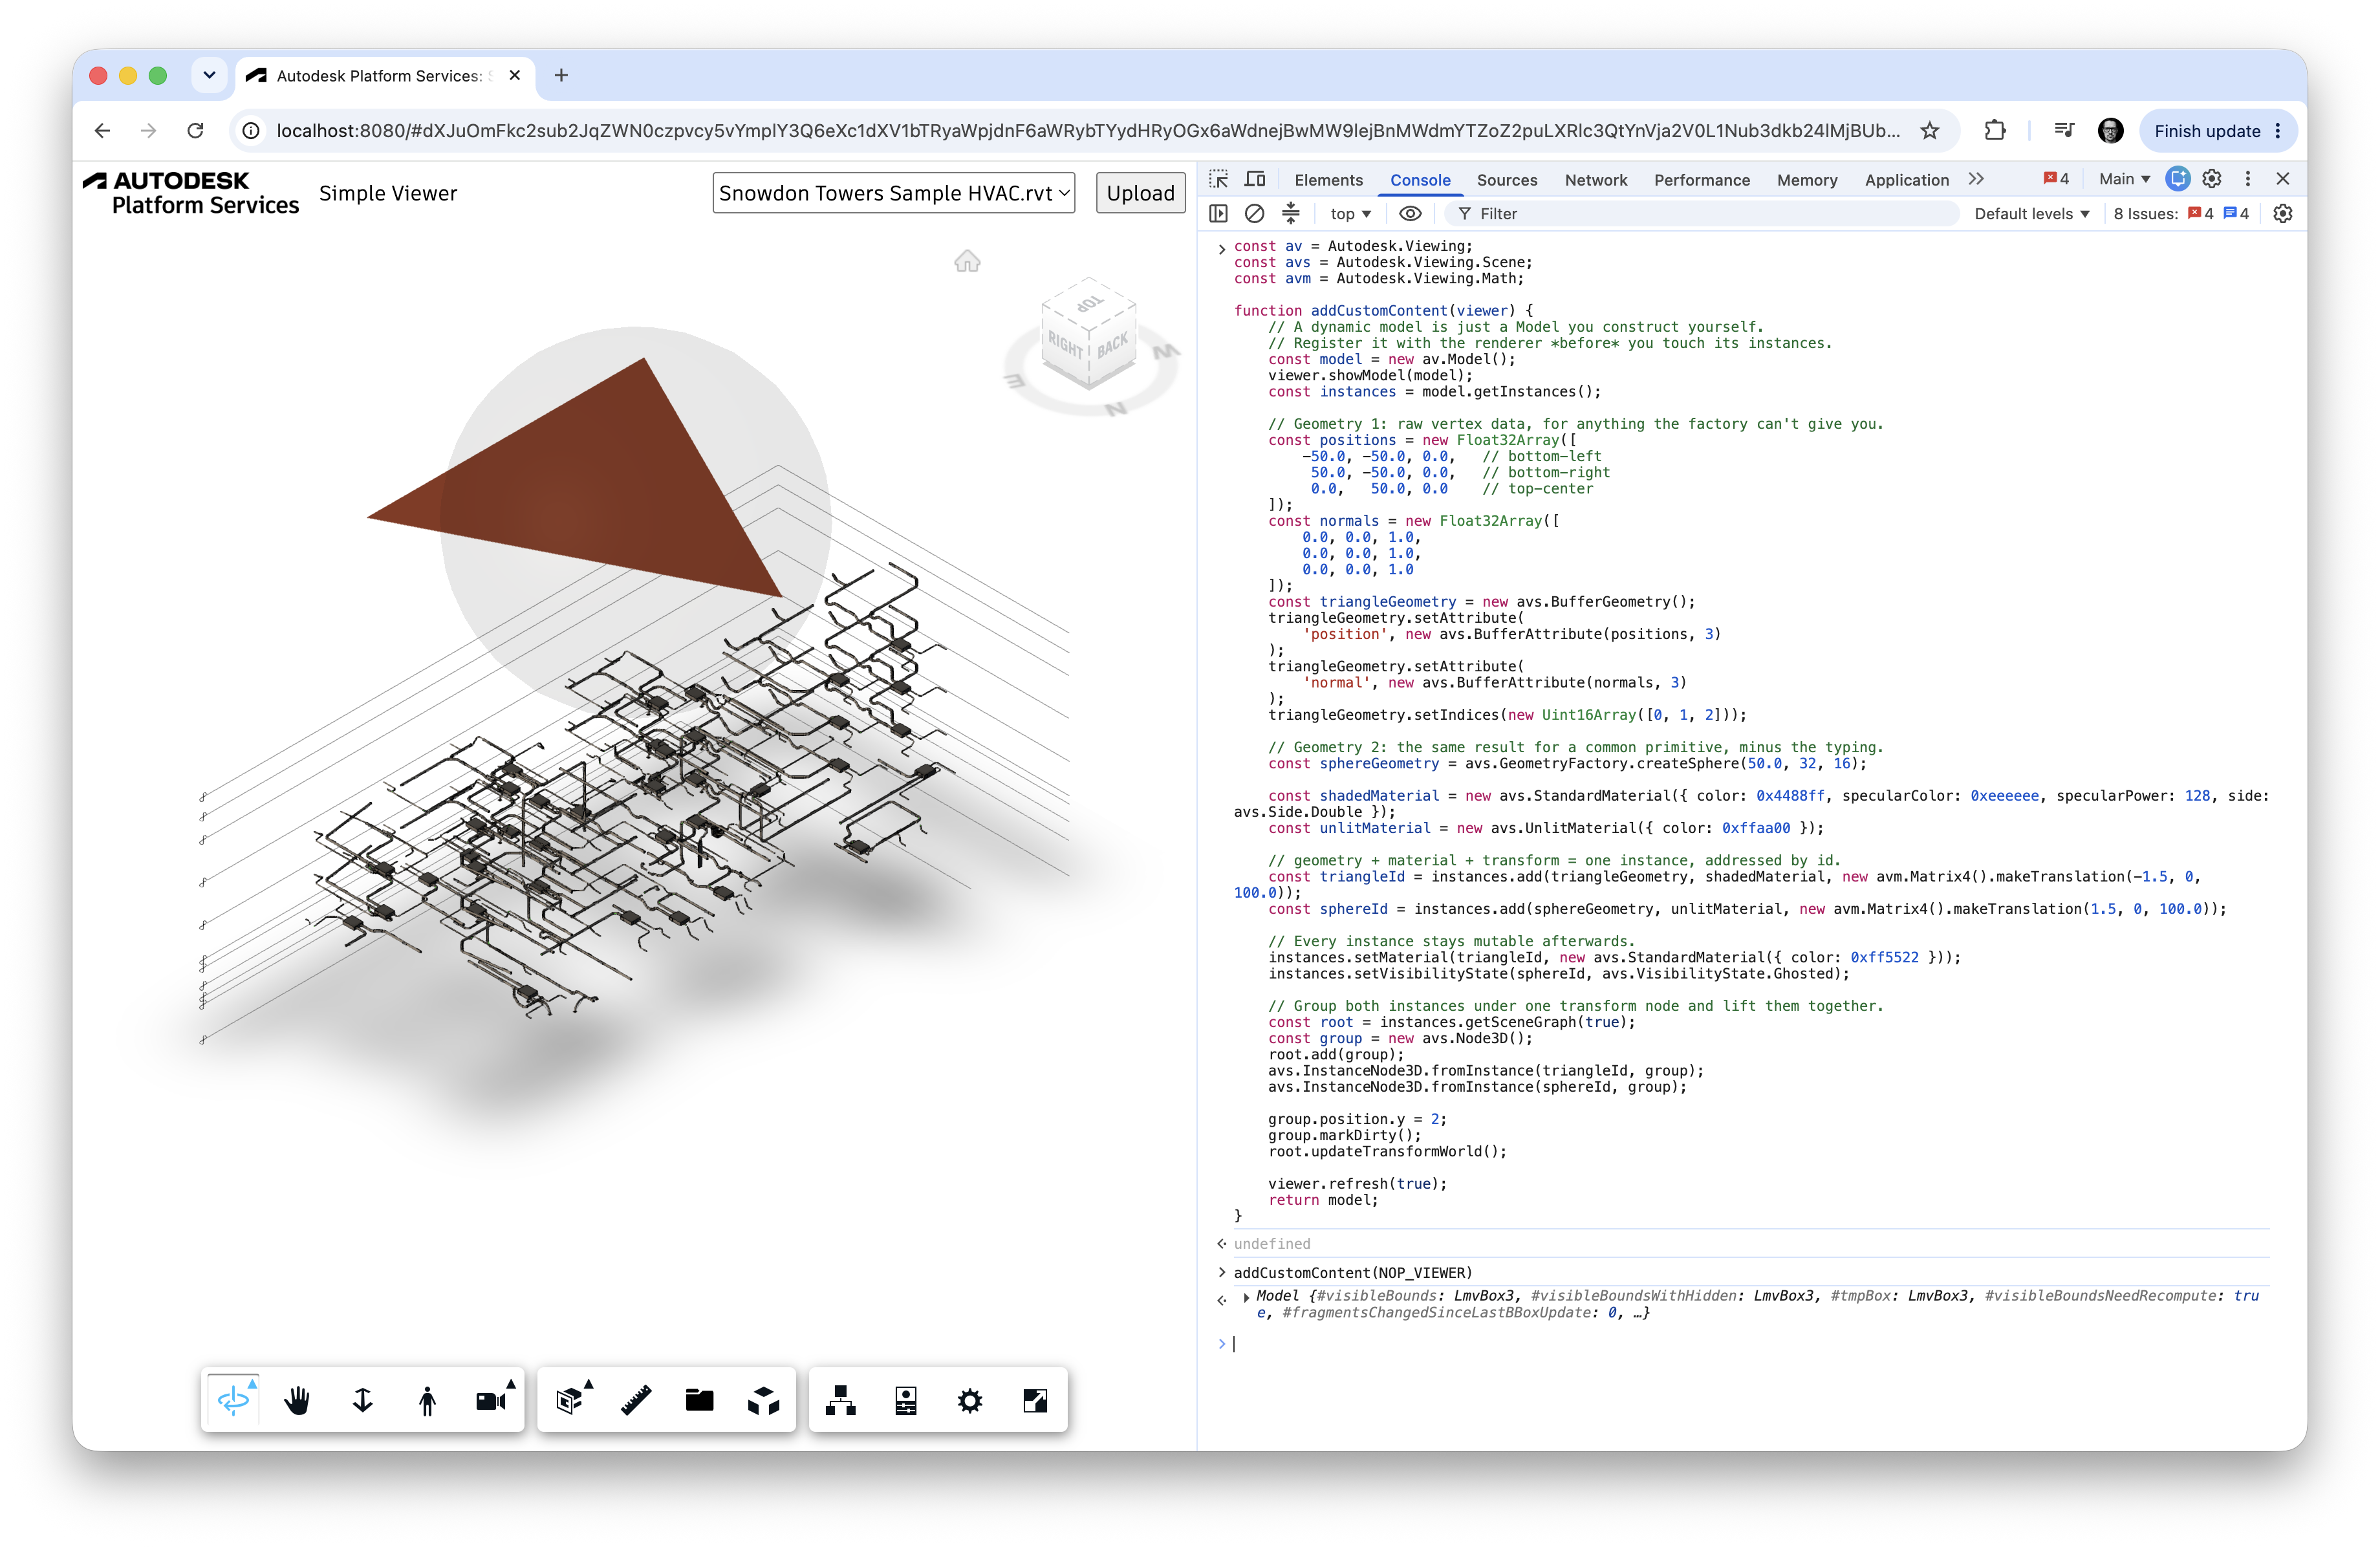This screenshot has height=1547, width=2380.
Task: Select the Orbit tool in viewer toolbar
Action: 233,1400
